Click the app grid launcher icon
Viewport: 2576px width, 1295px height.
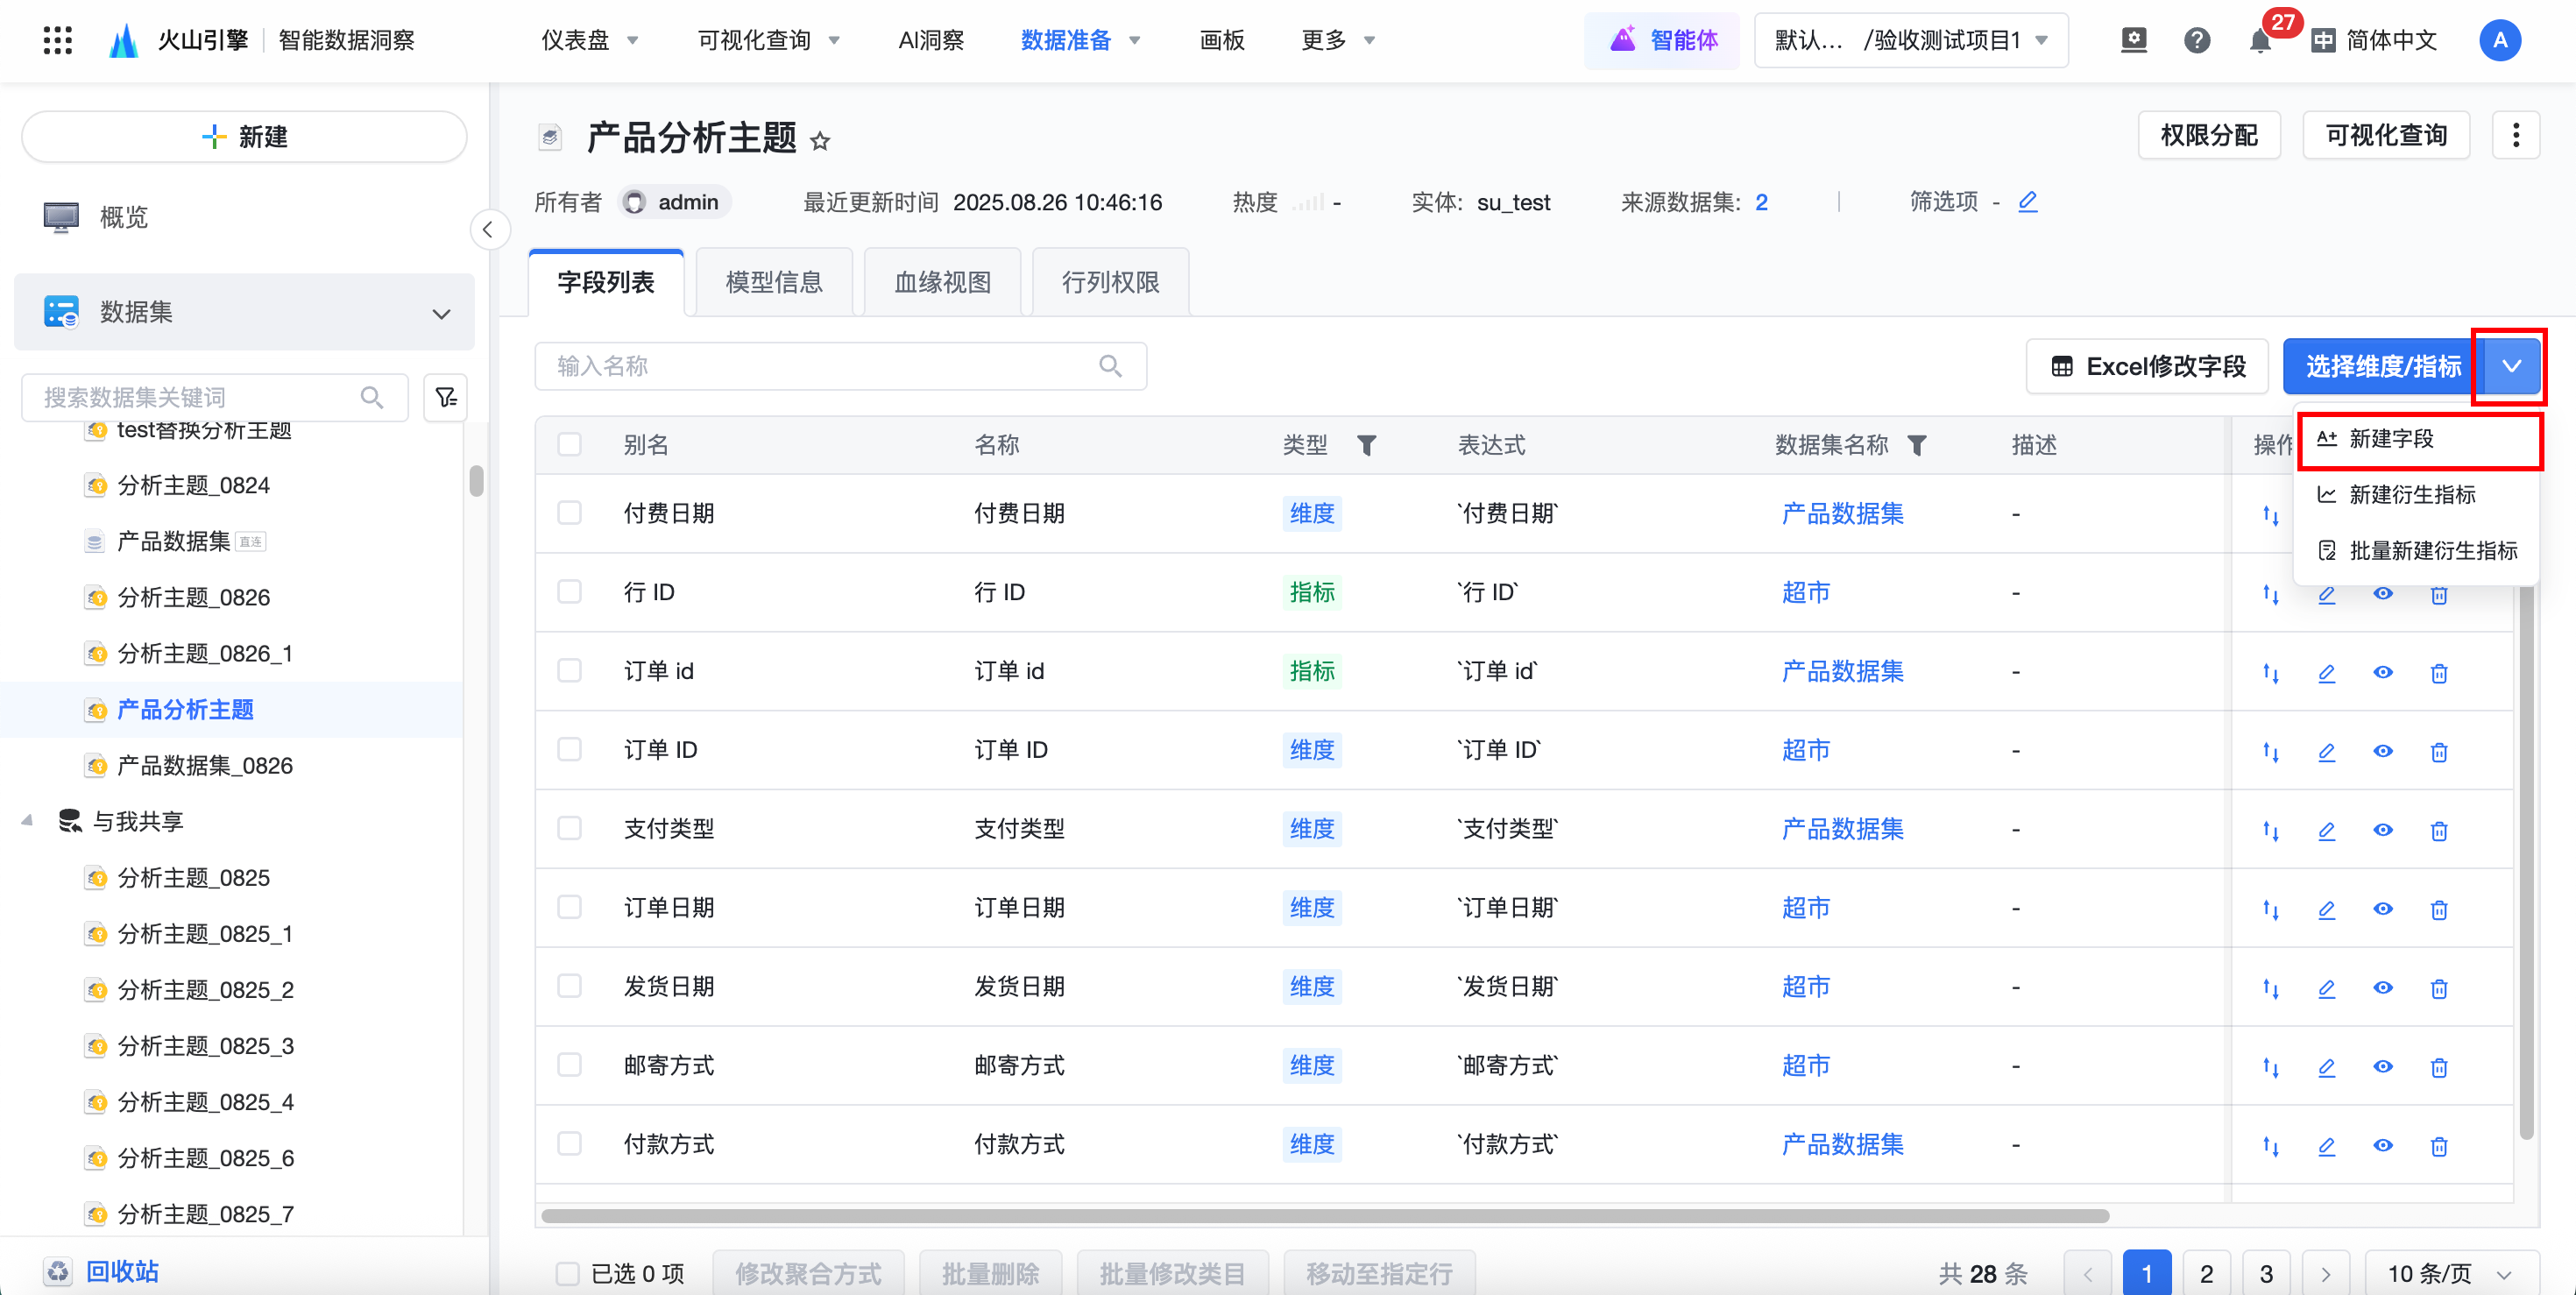[x=58, y=40]
